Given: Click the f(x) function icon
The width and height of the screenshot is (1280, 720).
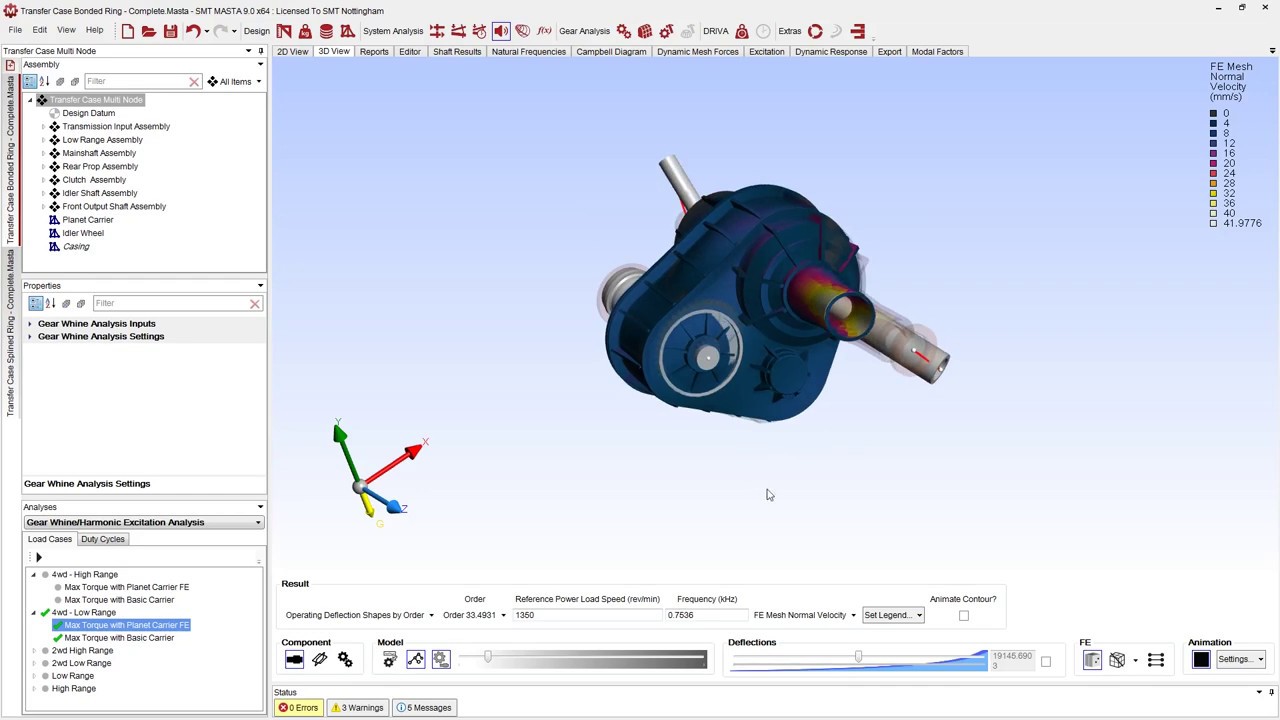Looking at the screenshot, I should [544, 31].
